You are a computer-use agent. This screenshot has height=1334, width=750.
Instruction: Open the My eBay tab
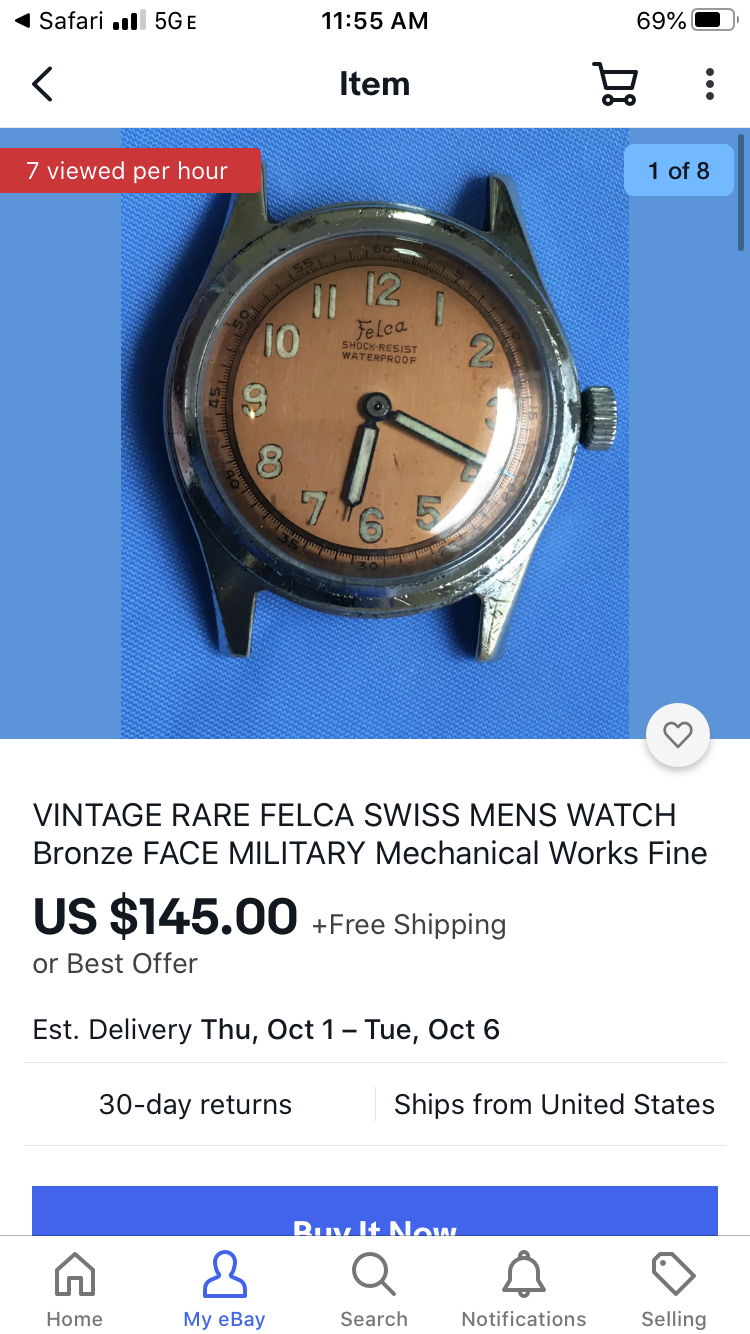(x=224, y=1290)
